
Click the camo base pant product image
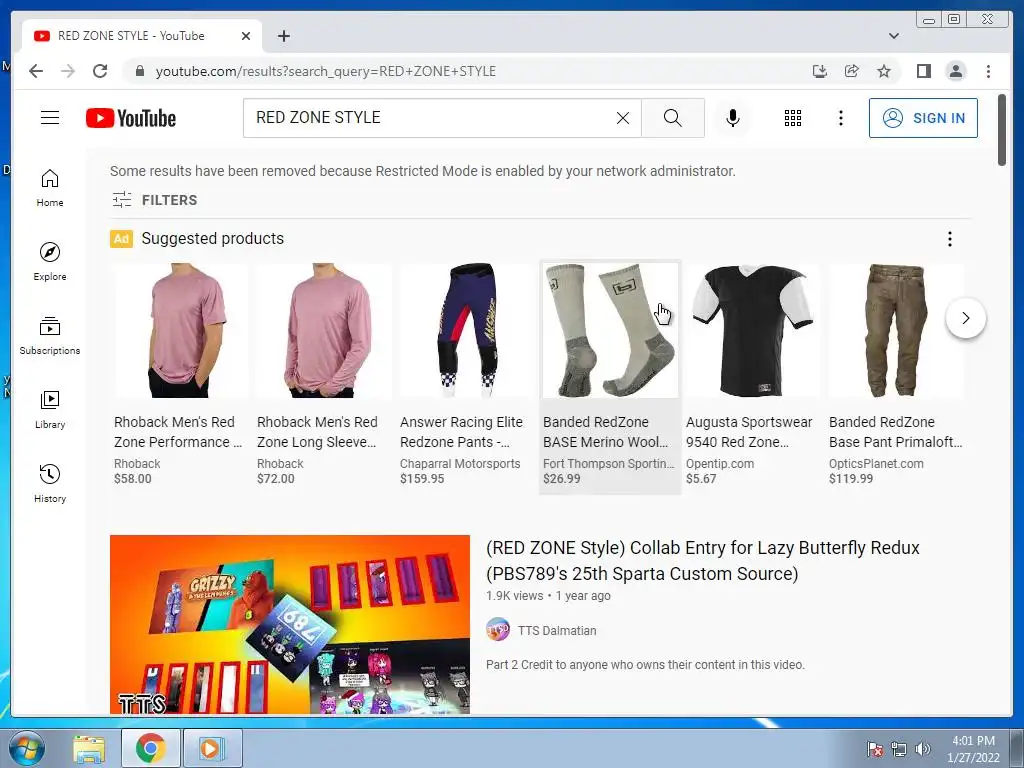point(896,330)
